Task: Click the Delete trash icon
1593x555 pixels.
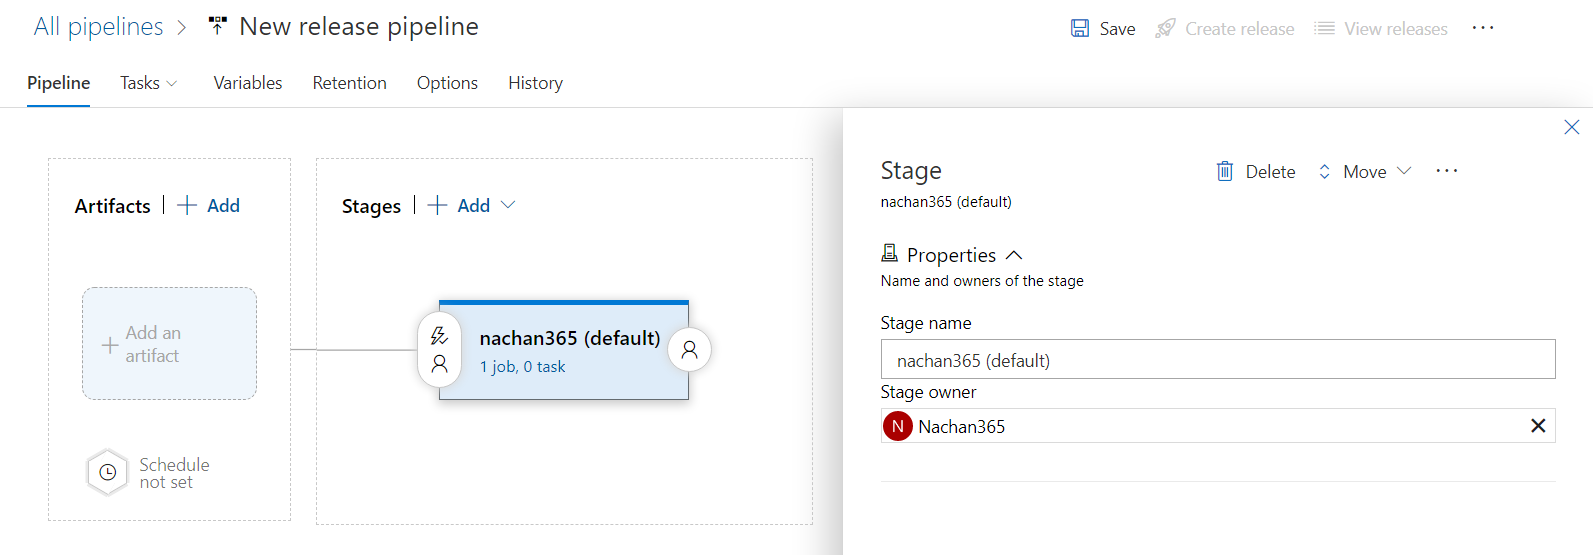Action: (1225, 172)
